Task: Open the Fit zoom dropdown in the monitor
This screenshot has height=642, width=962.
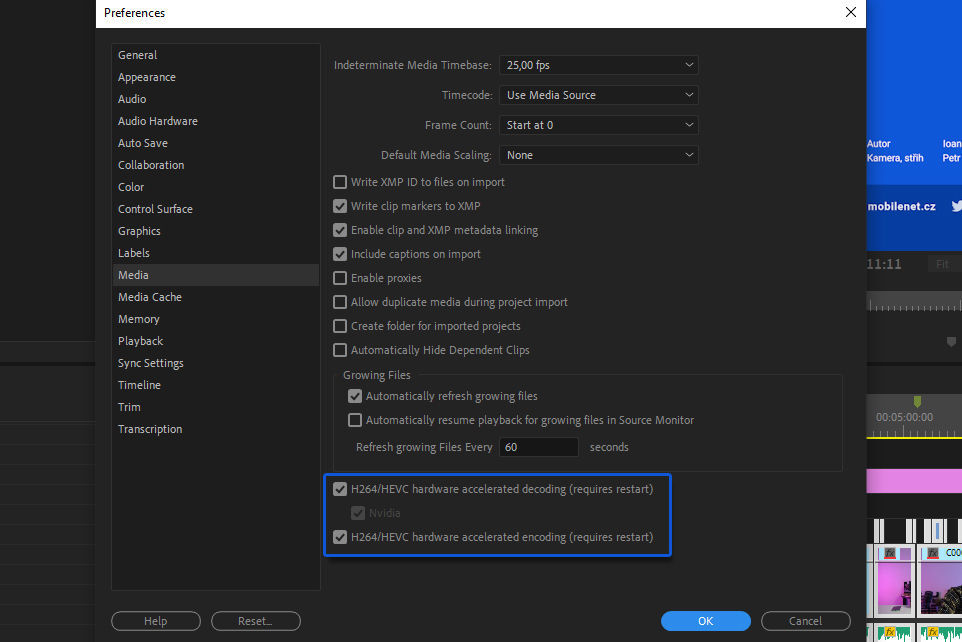Action: pos(944,264)
